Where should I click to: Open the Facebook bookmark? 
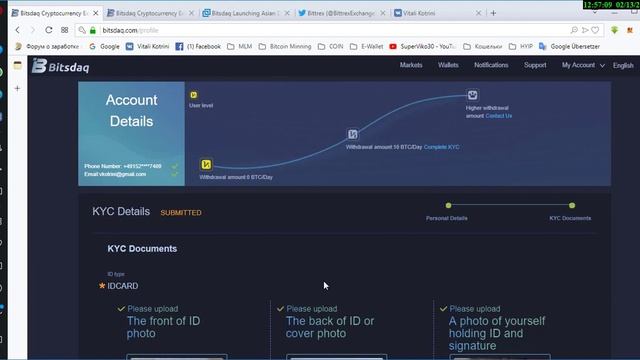coord(198,47)
